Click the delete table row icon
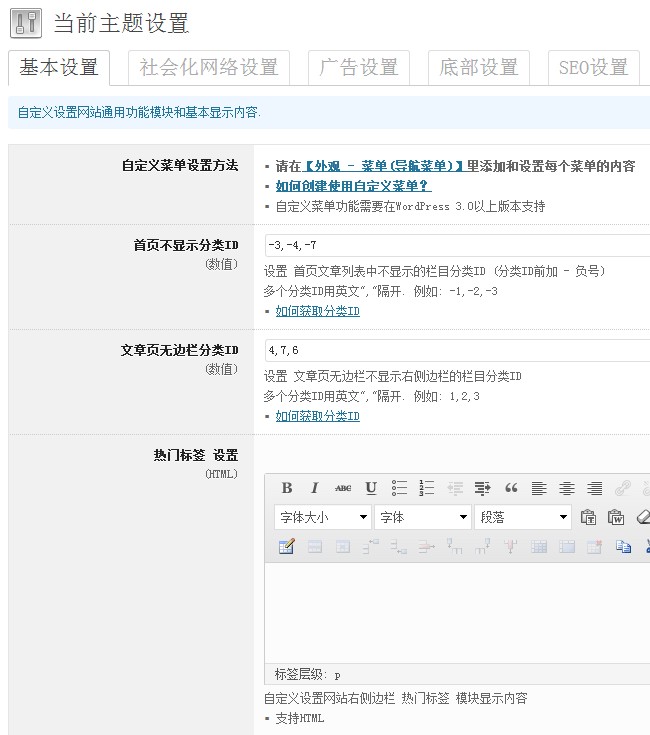The image size is (650, 735). tap(426, 547)
